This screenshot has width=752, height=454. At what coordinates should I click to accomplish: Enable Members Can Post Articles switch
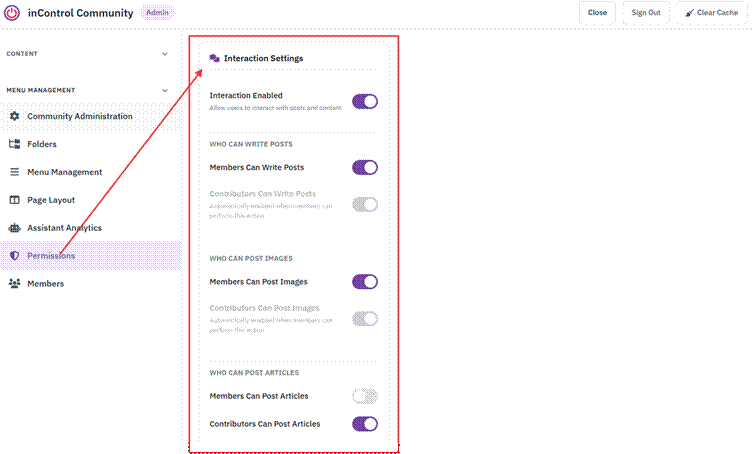click(365, 396)
